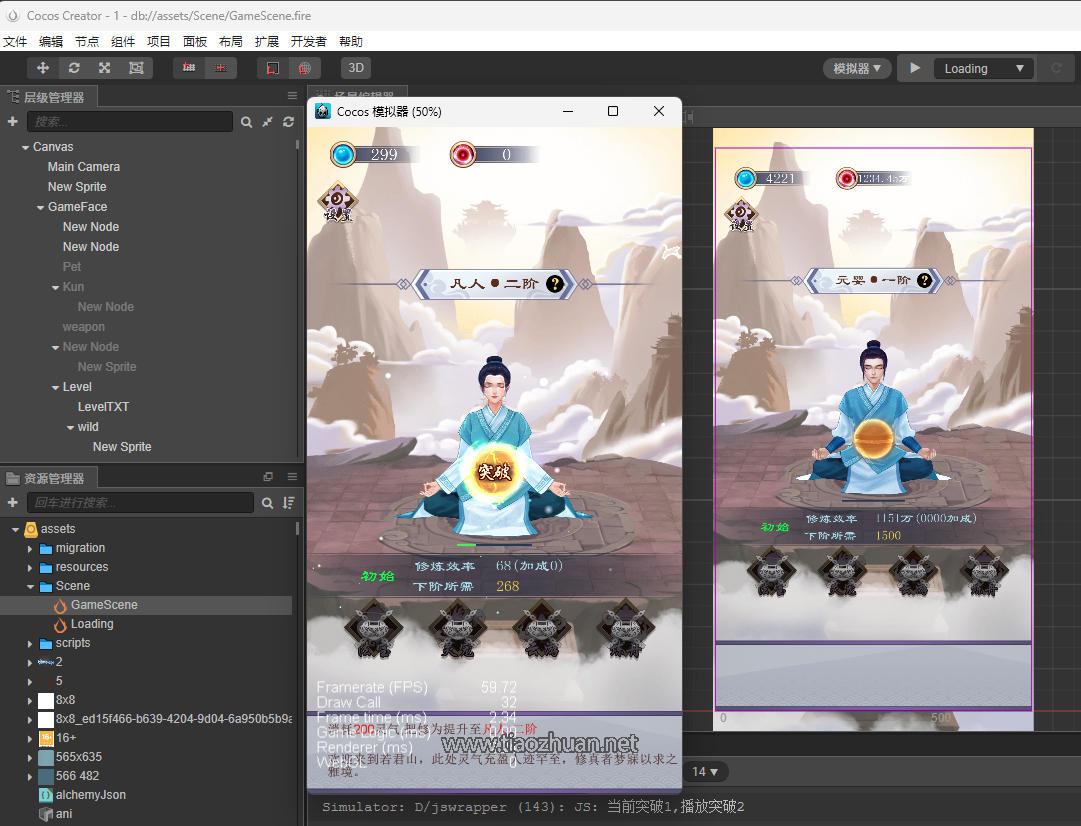The height and width of the screenshot is (826, 1081).
Task: Select the Pet node
Action: (72, 267)
